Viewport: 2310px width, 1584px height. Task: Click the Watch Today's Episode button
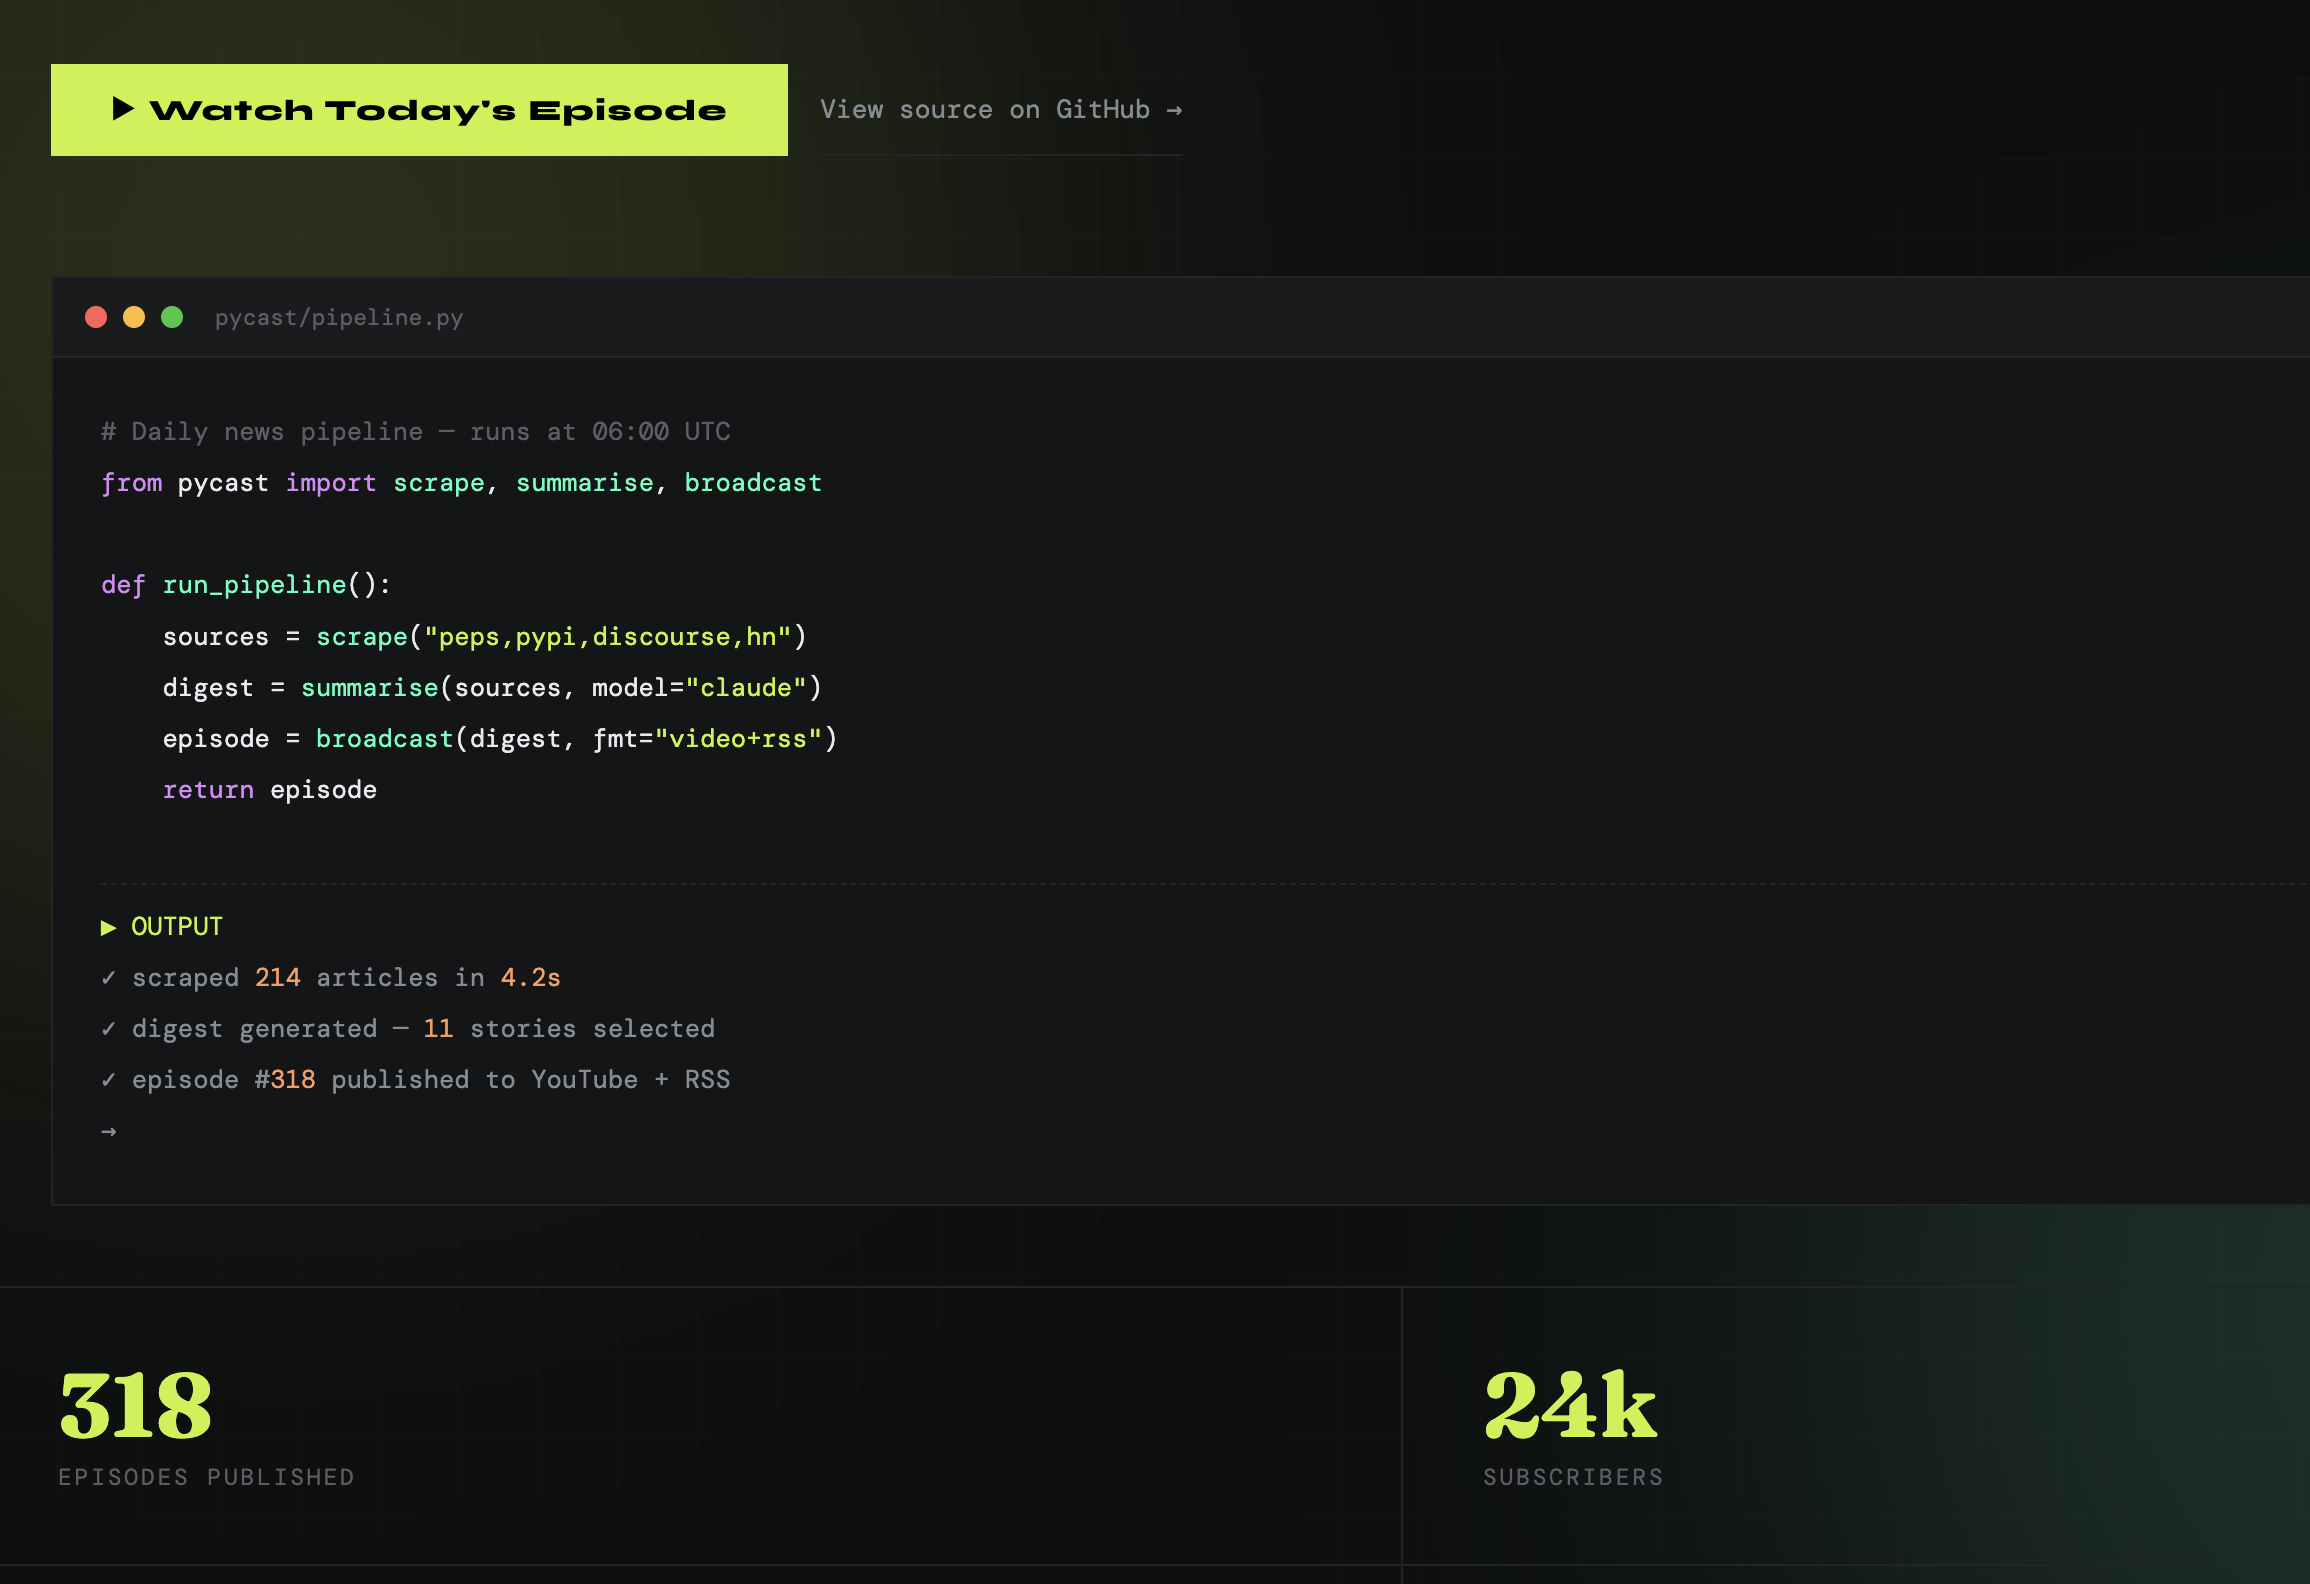(419, 110)
